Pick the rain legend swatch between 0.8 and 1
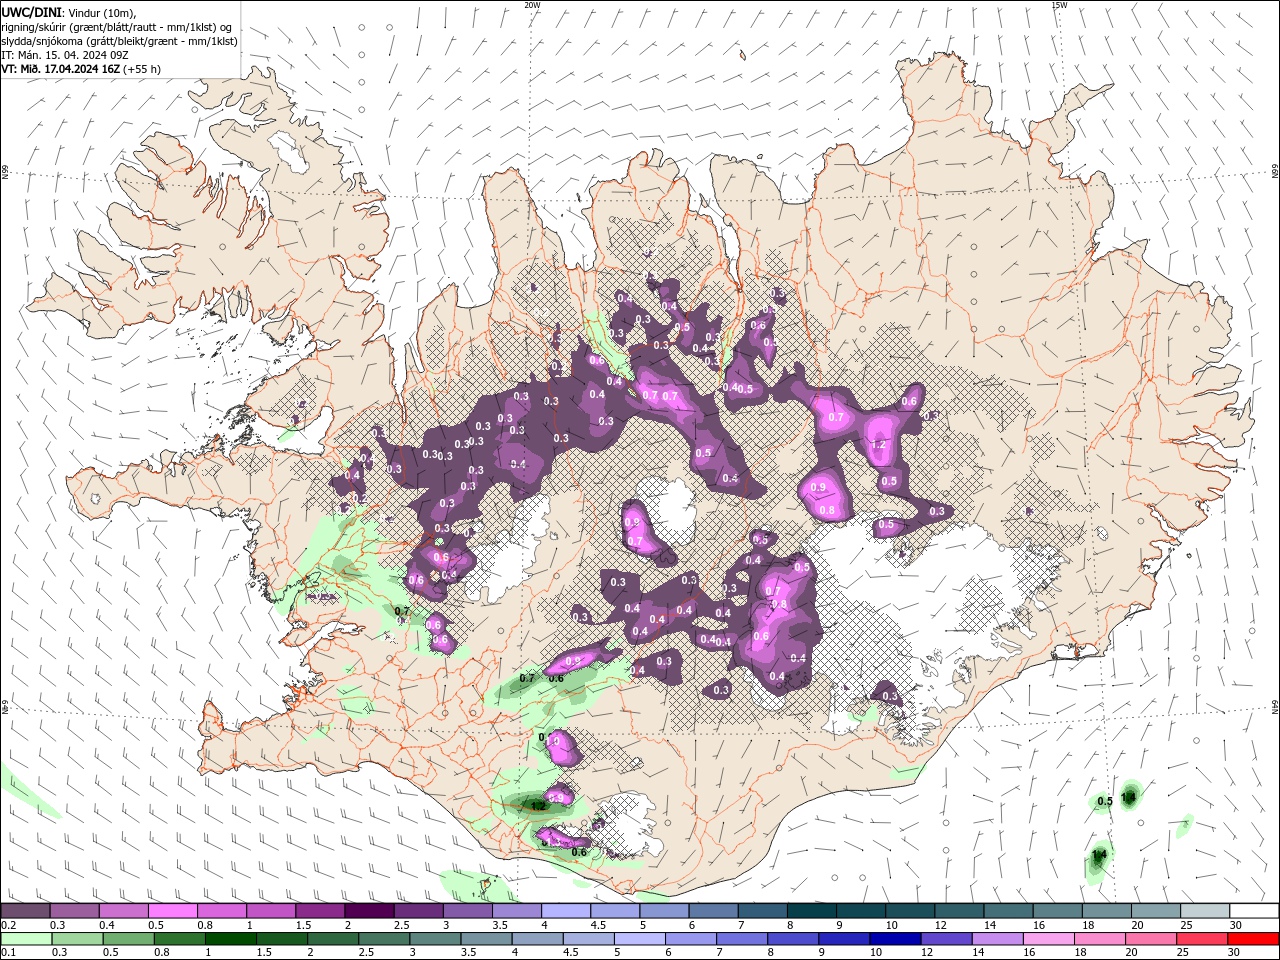The image size is (1280, 960). (180, 938)
